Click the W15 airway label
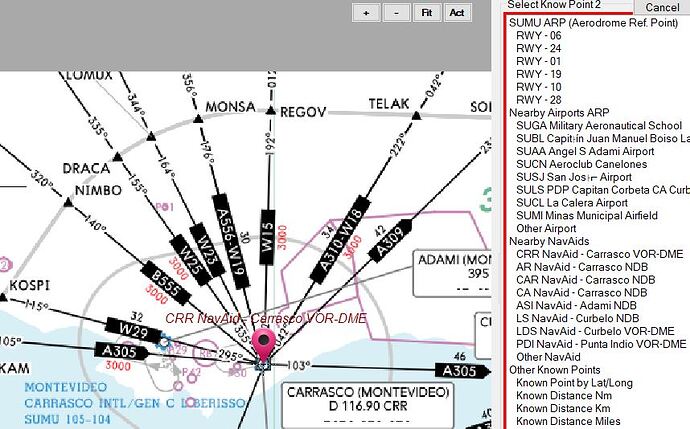This screenshot has height=429, width=690. point(267,237)
